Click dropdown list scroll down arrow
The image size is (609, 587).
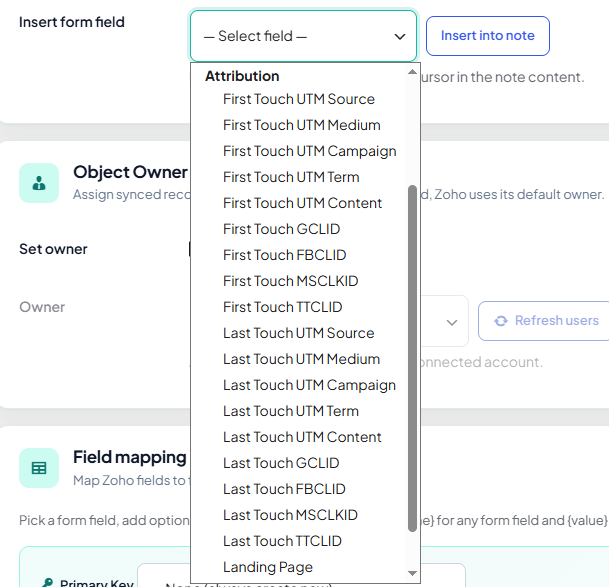[412, 573]
